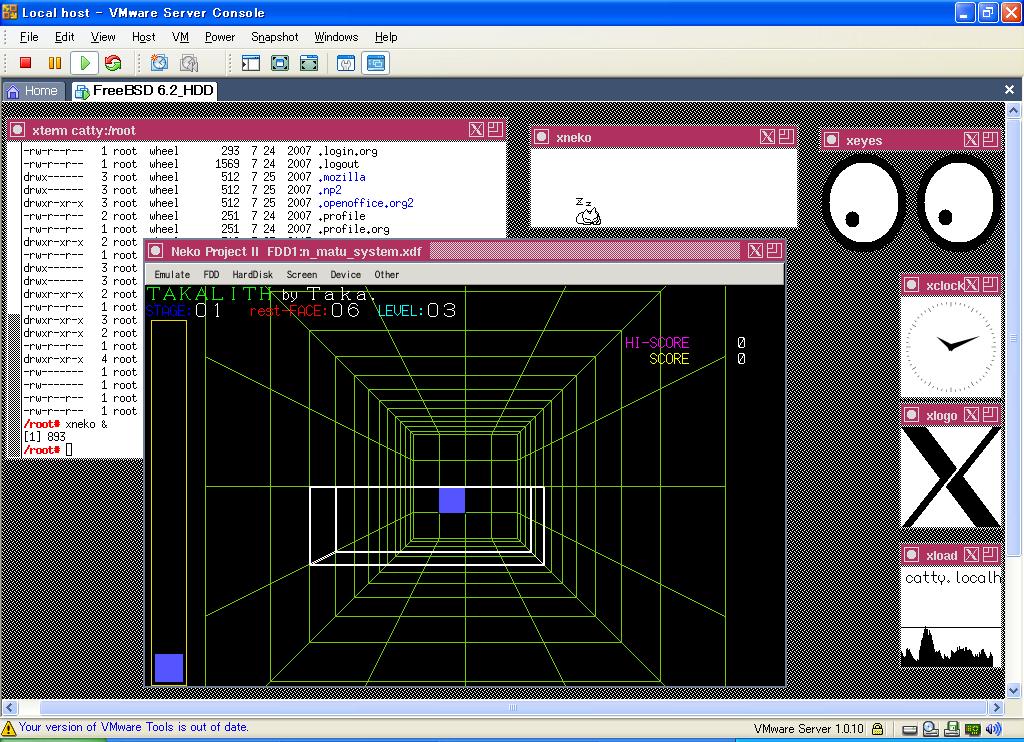The image size is (1024, 742).
Task: Click the blue square in the tunnel center
Action: point(452,500)
